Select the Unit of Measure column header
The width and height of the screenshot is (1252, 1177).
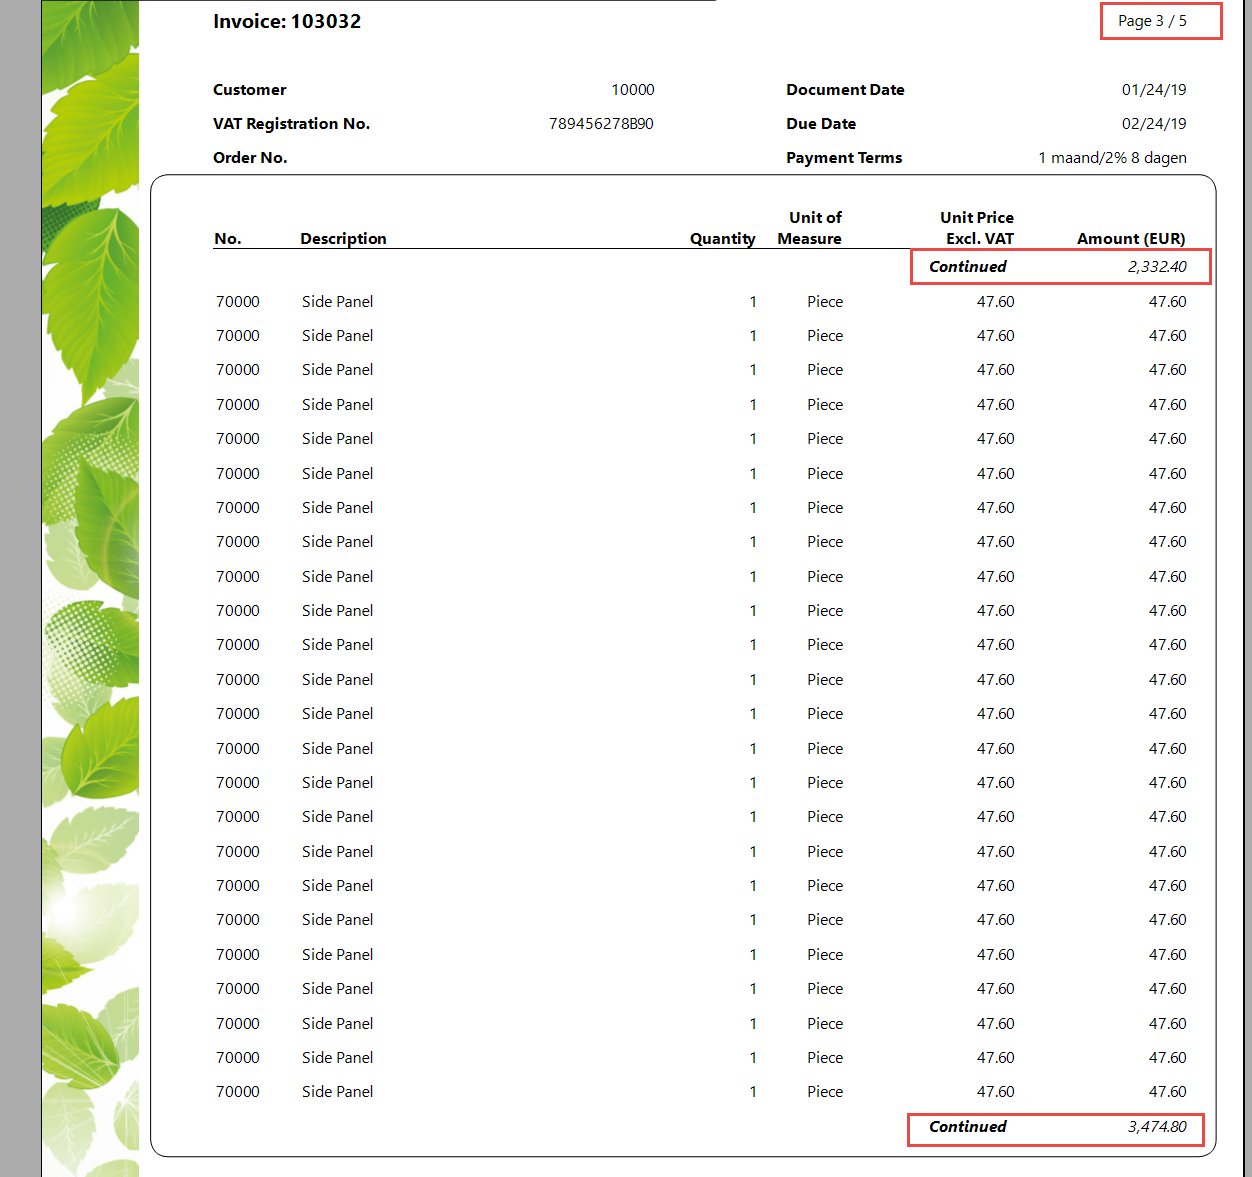(810, 228)
